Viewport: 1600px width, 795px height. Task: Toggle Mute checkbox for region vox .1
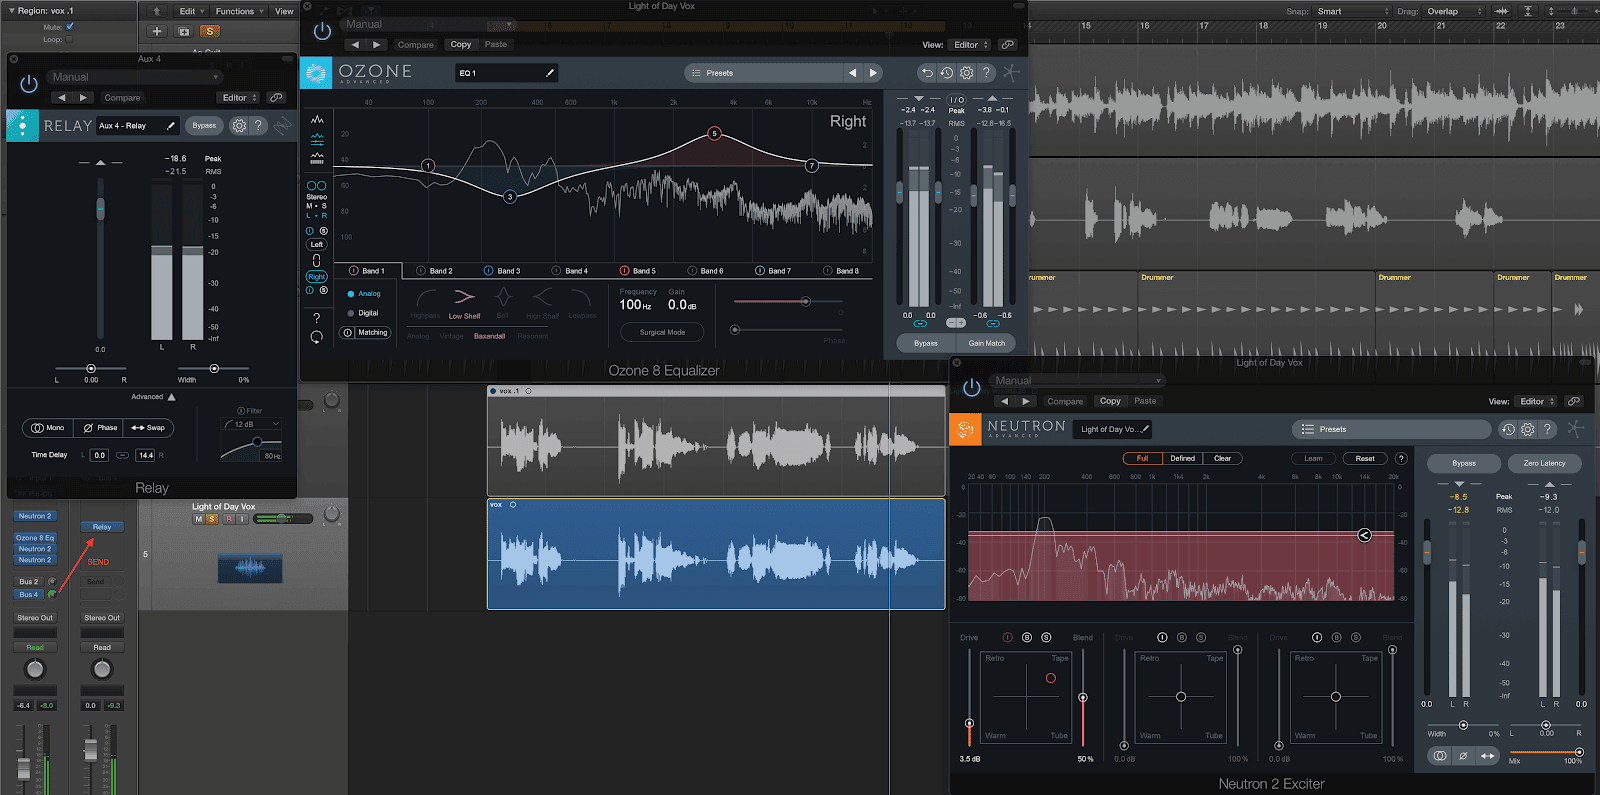pyautogui.click(x=70, y=26)
